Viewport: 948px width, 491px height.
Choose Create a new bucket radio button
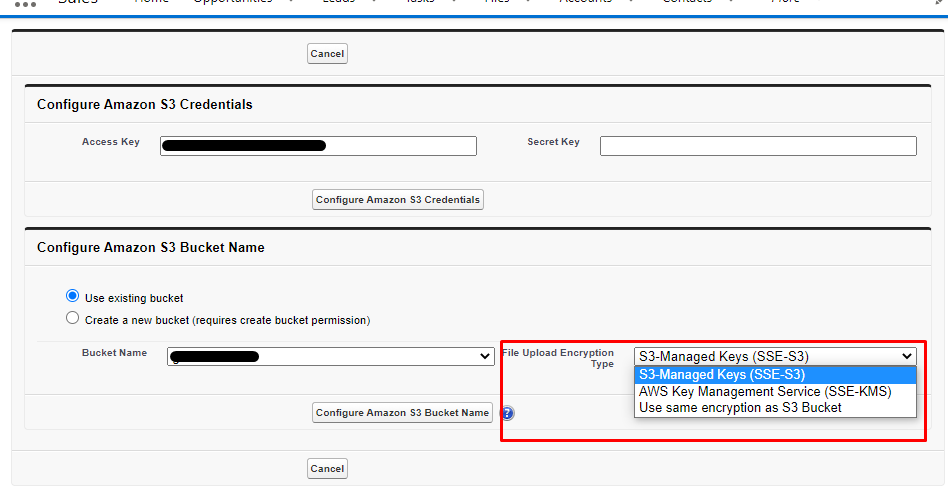point(72,319)
